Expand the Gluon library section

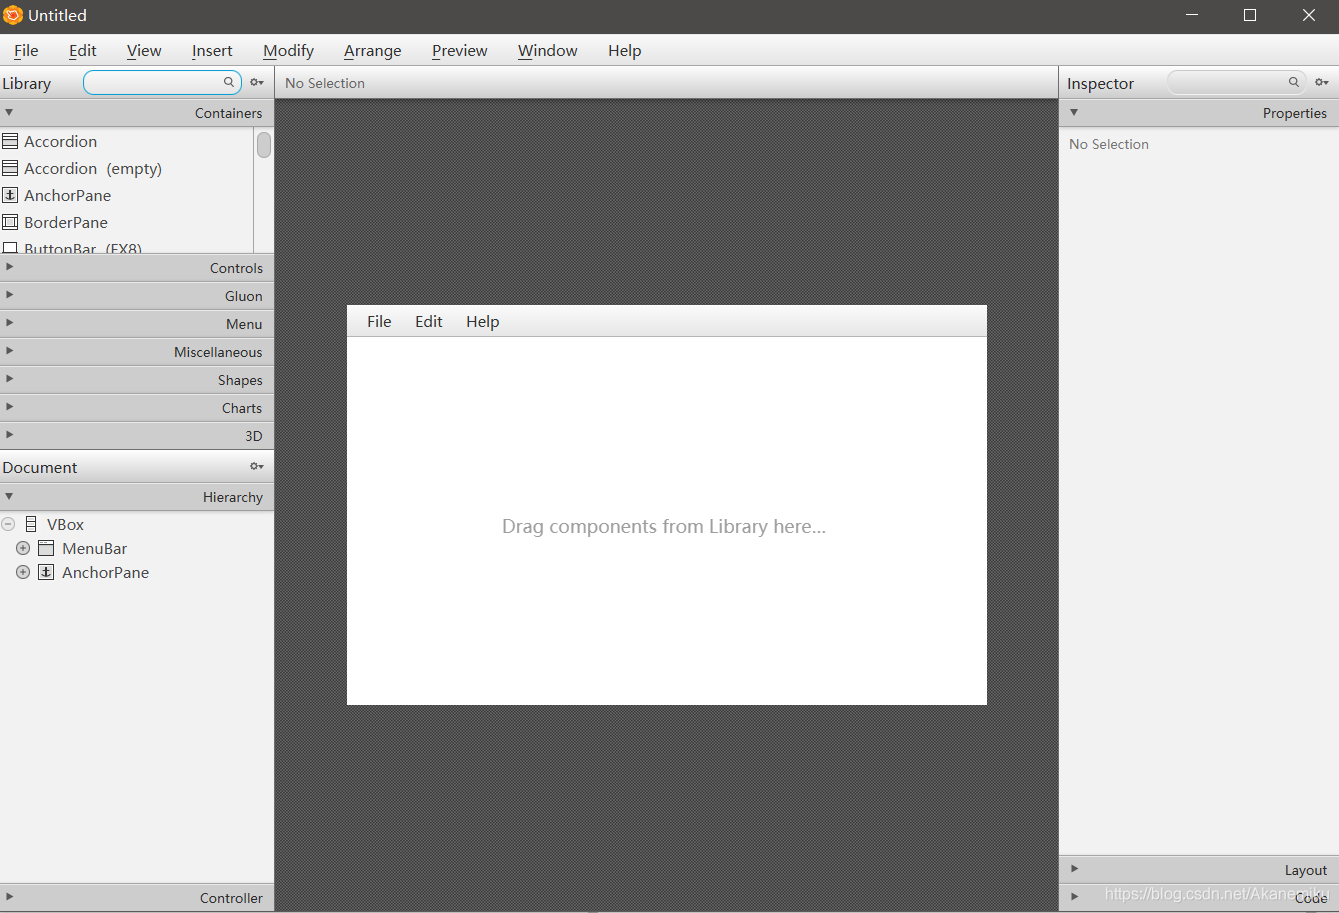9,295
